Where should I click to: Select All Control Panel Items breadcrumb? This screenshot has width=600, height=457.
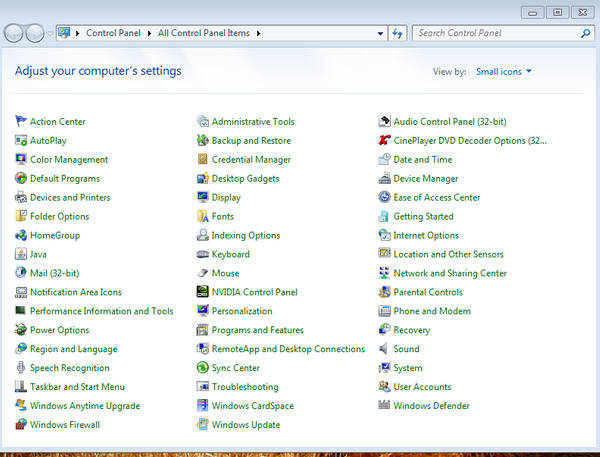coord(205,33)
